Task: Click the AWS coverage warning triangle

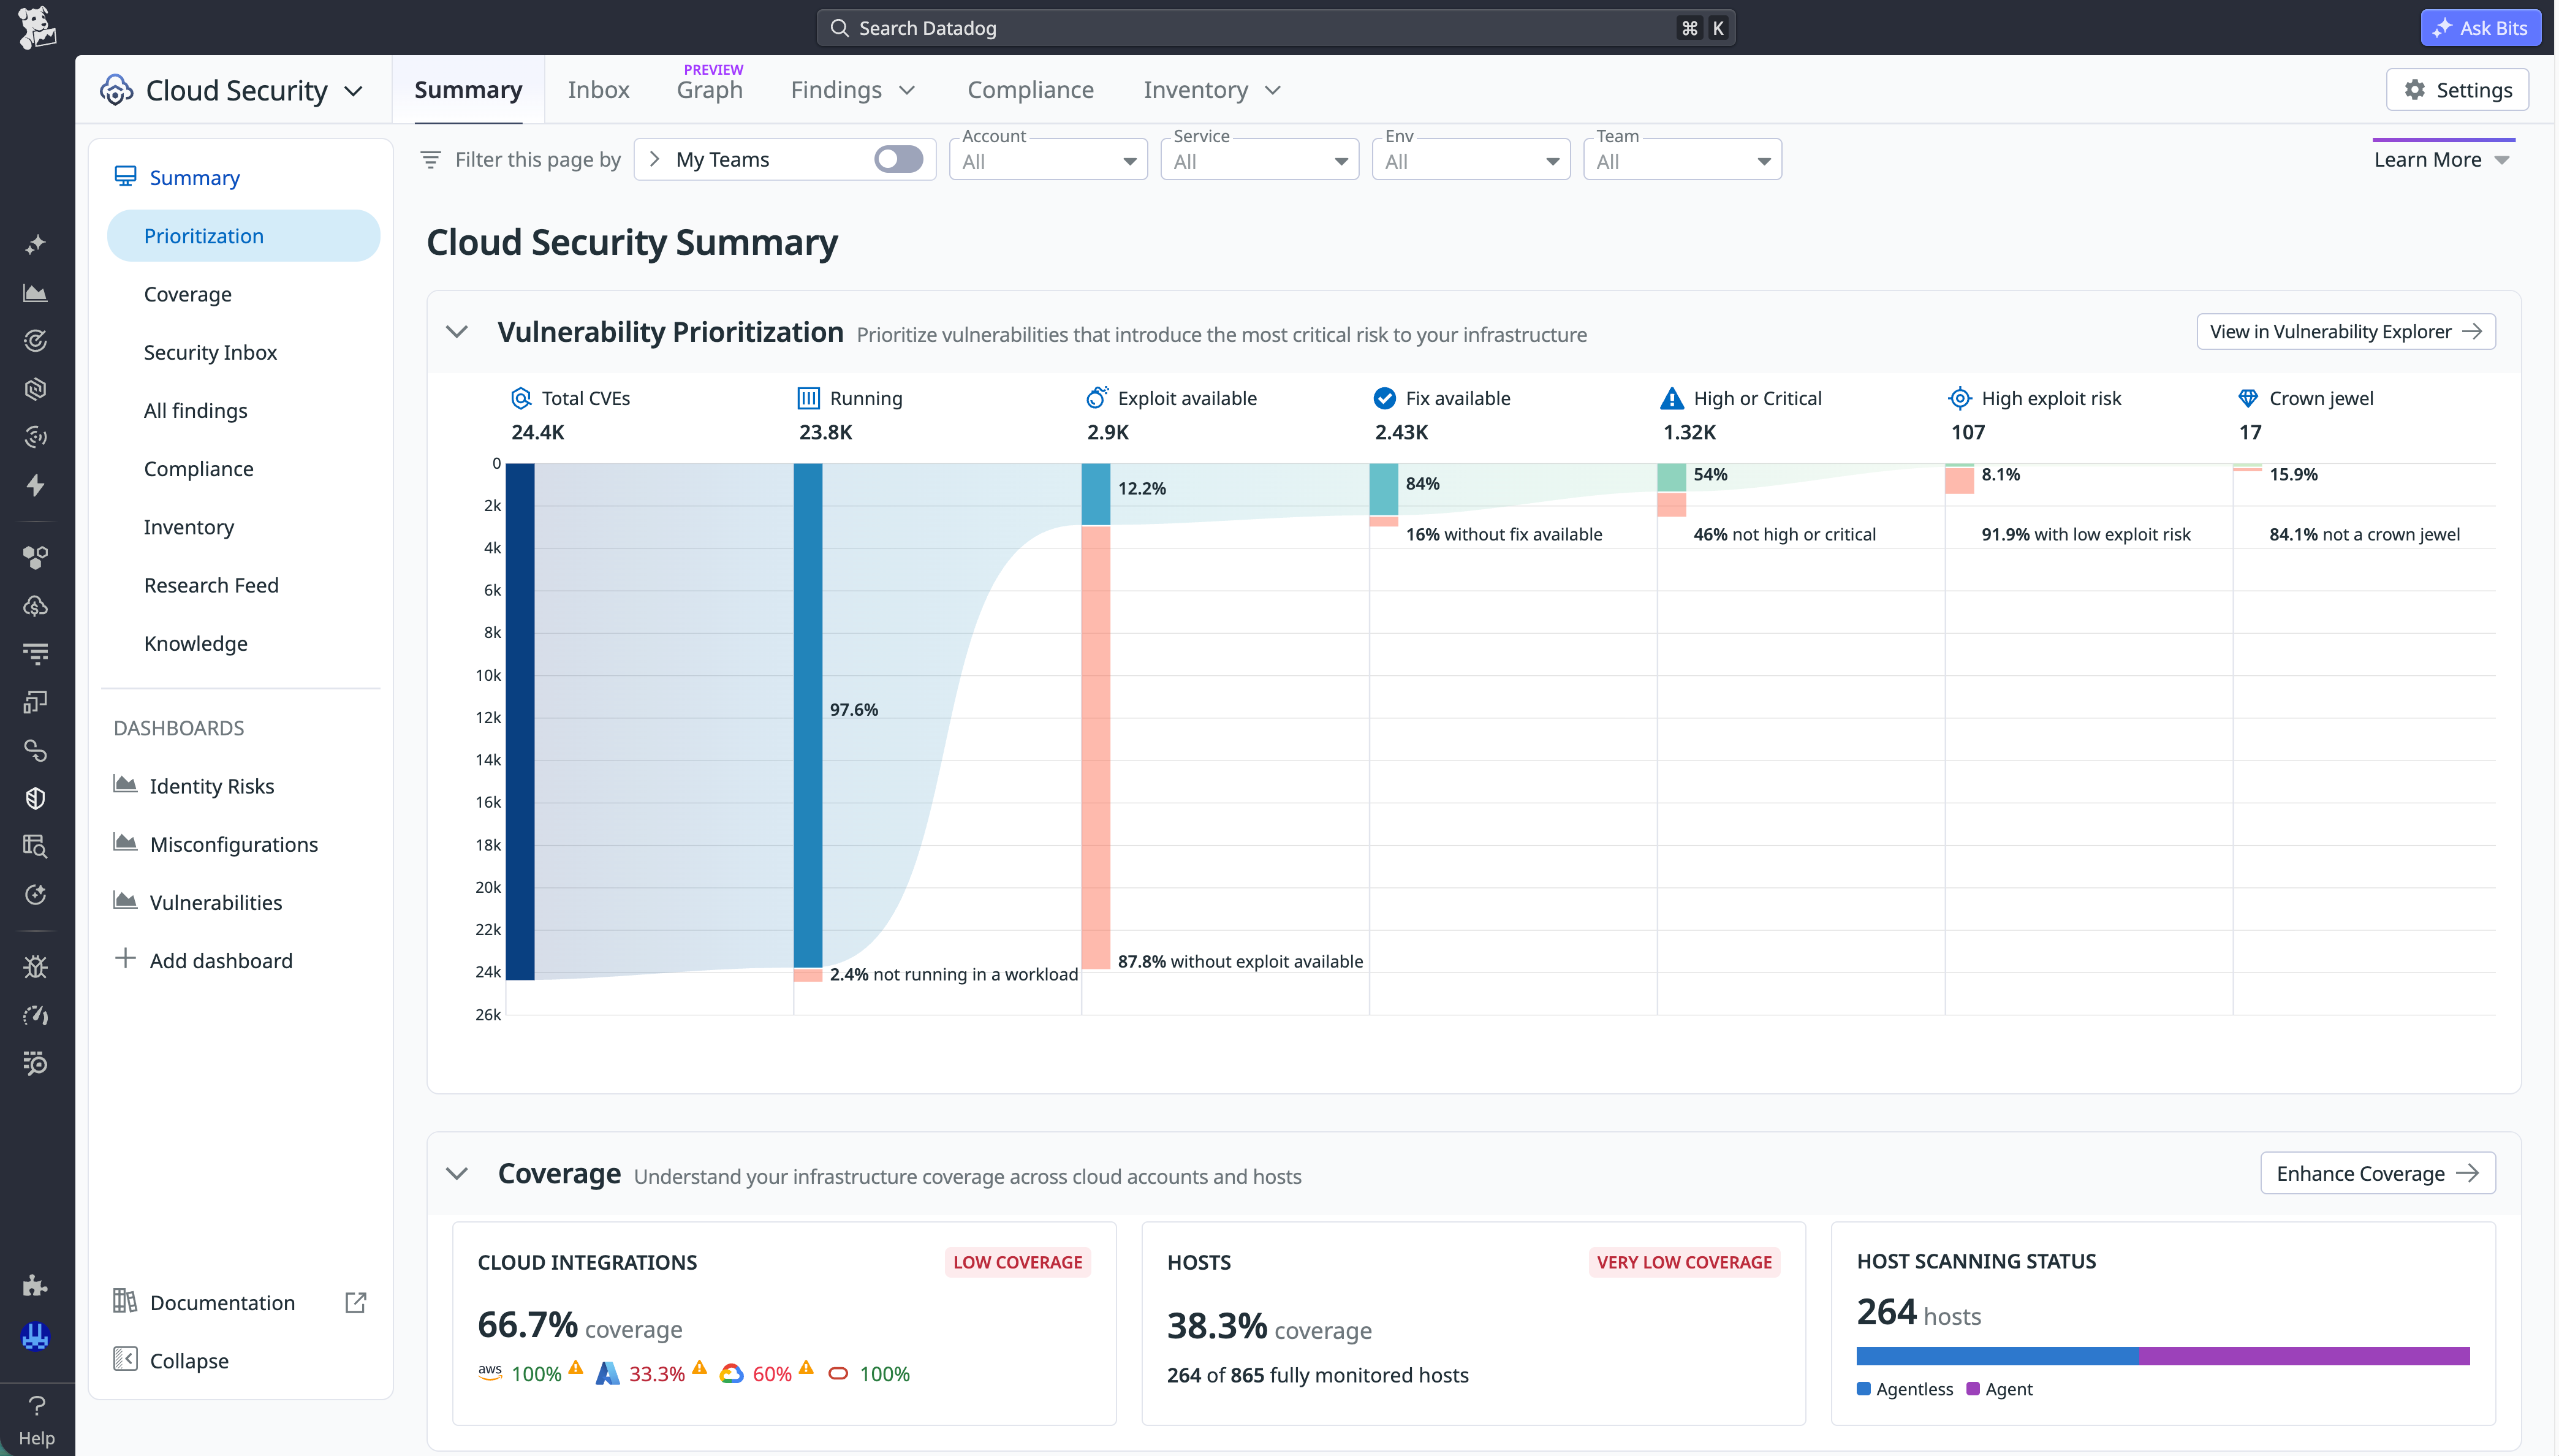Action: (x=576, y=1367)
